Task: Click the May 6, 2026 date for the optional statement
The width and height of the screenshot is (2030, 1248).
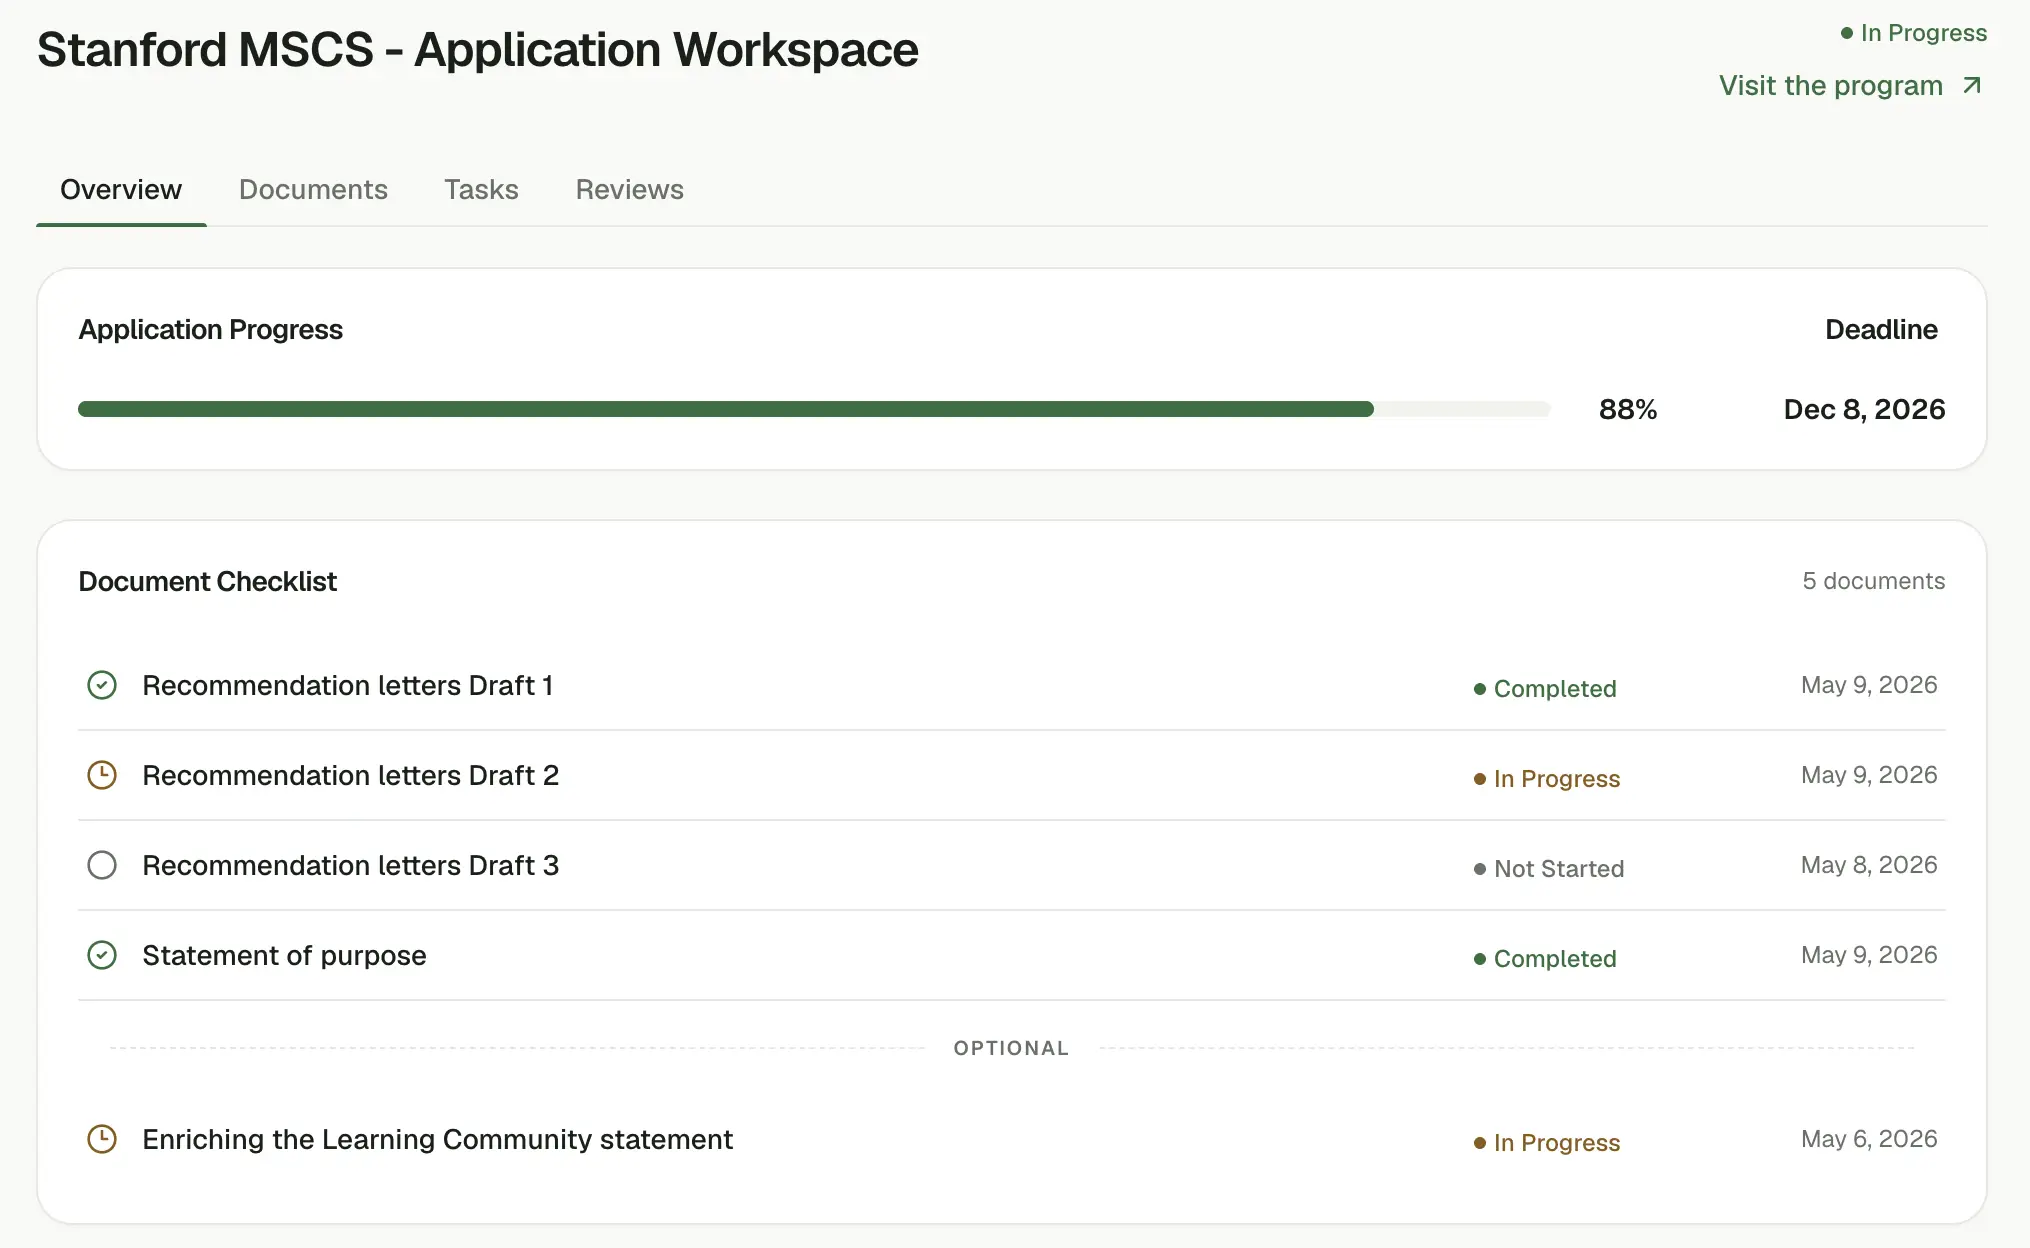Action: 1869,1139
